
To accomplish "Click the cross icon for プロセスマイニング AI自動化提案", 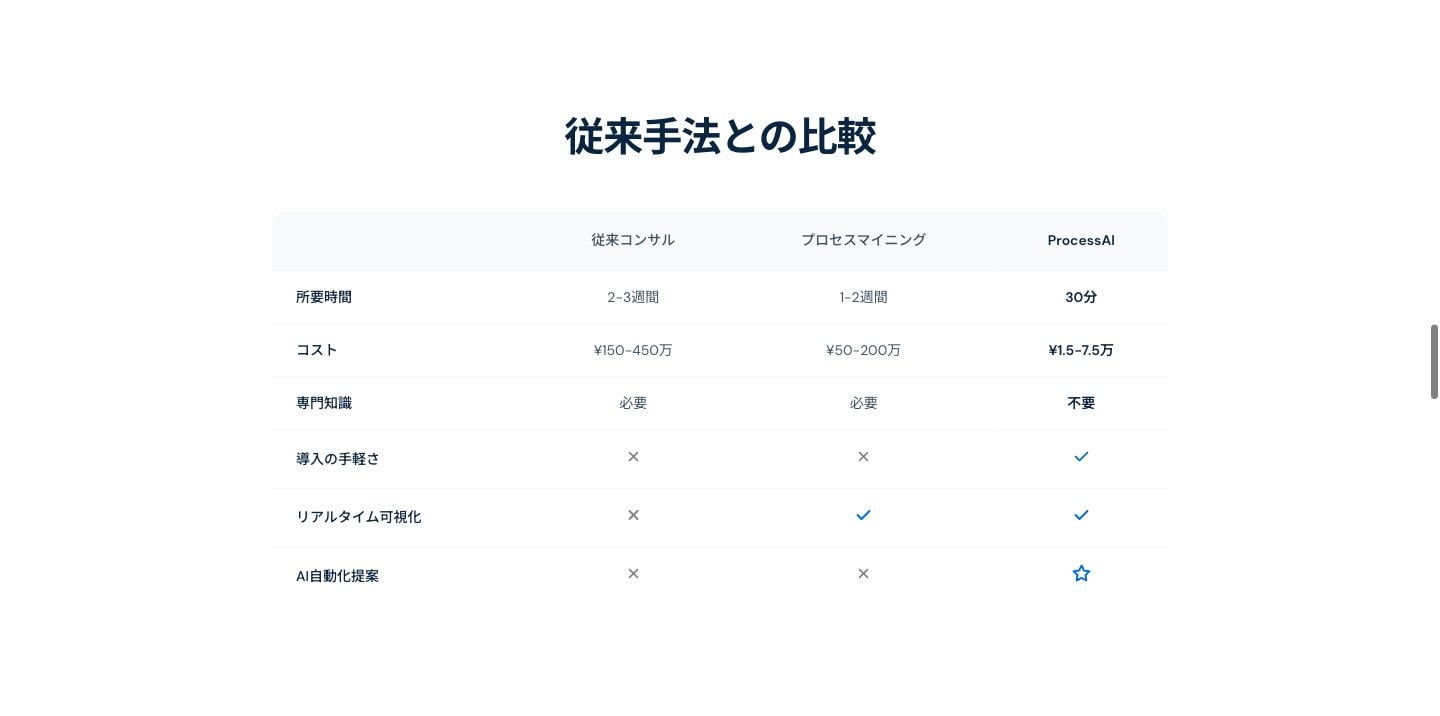I will click(863, 573).
